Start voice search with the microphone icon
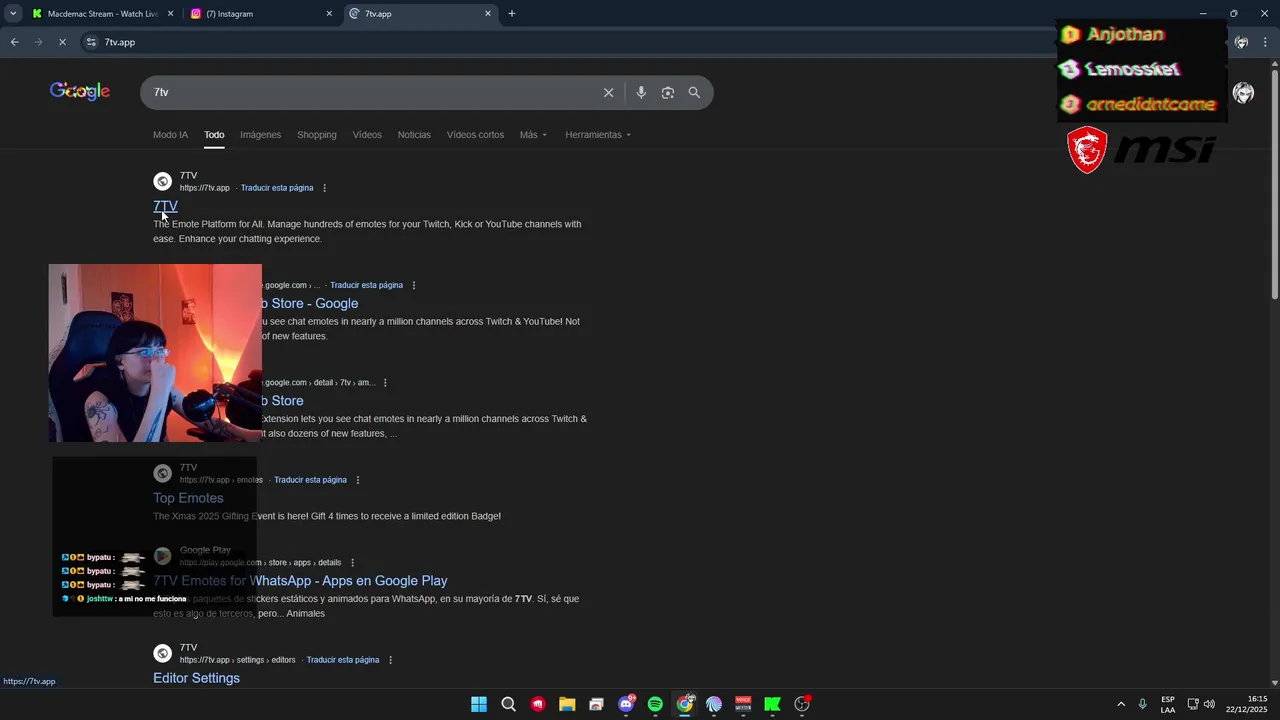Screen dimensions: 1280x720 pyautogui.click(x=641, y=92)
